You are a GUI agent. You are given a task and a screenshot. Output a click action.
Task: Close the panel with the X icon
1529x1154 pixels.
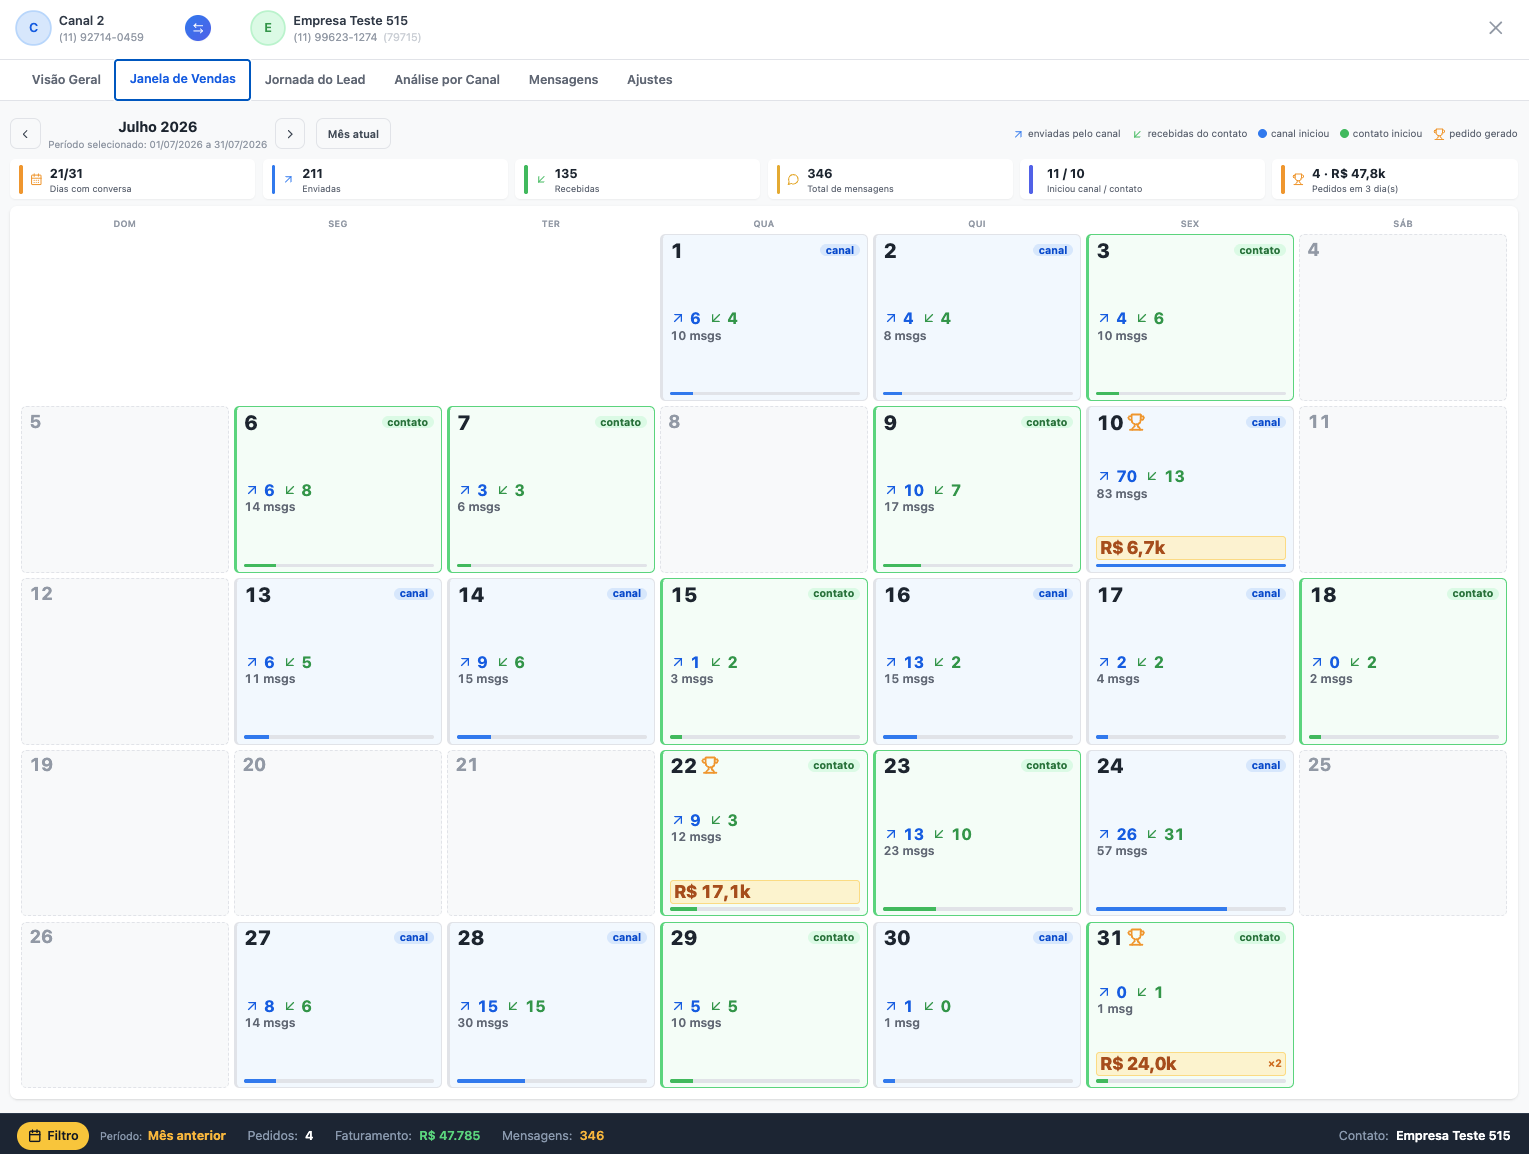pos(1495,28)
